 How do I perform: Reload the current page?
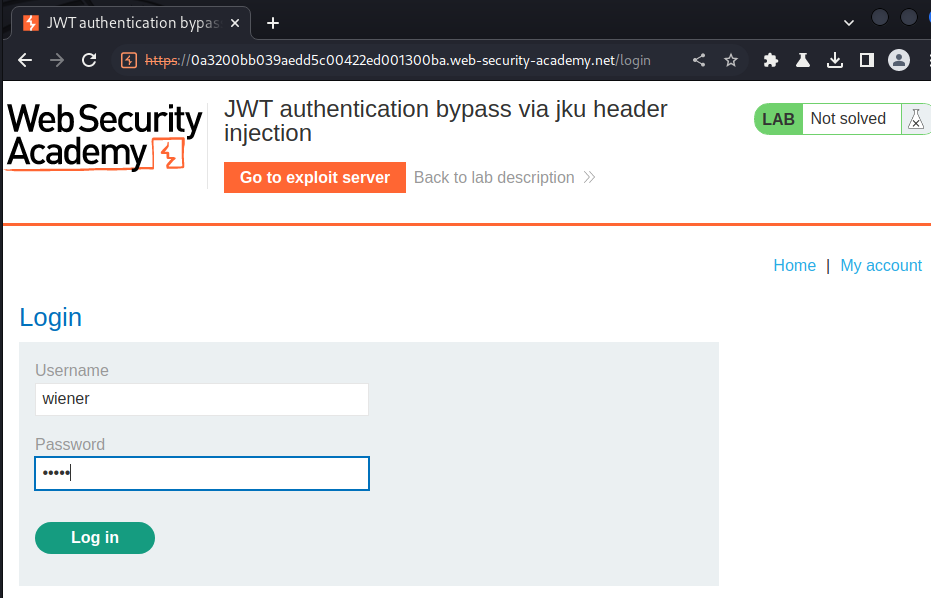click(x=89, y=60)
